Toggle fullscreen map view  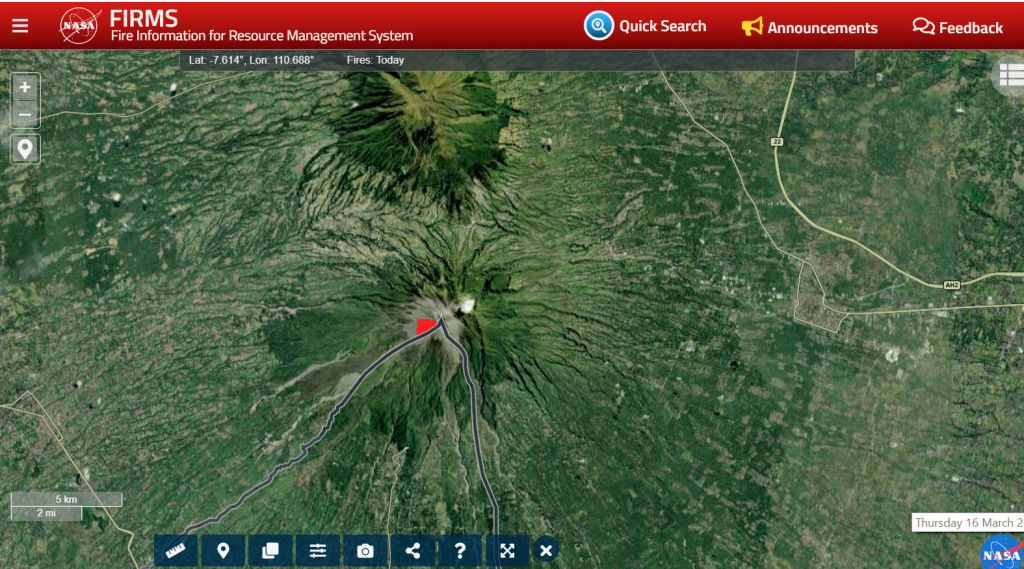[507, 550]
